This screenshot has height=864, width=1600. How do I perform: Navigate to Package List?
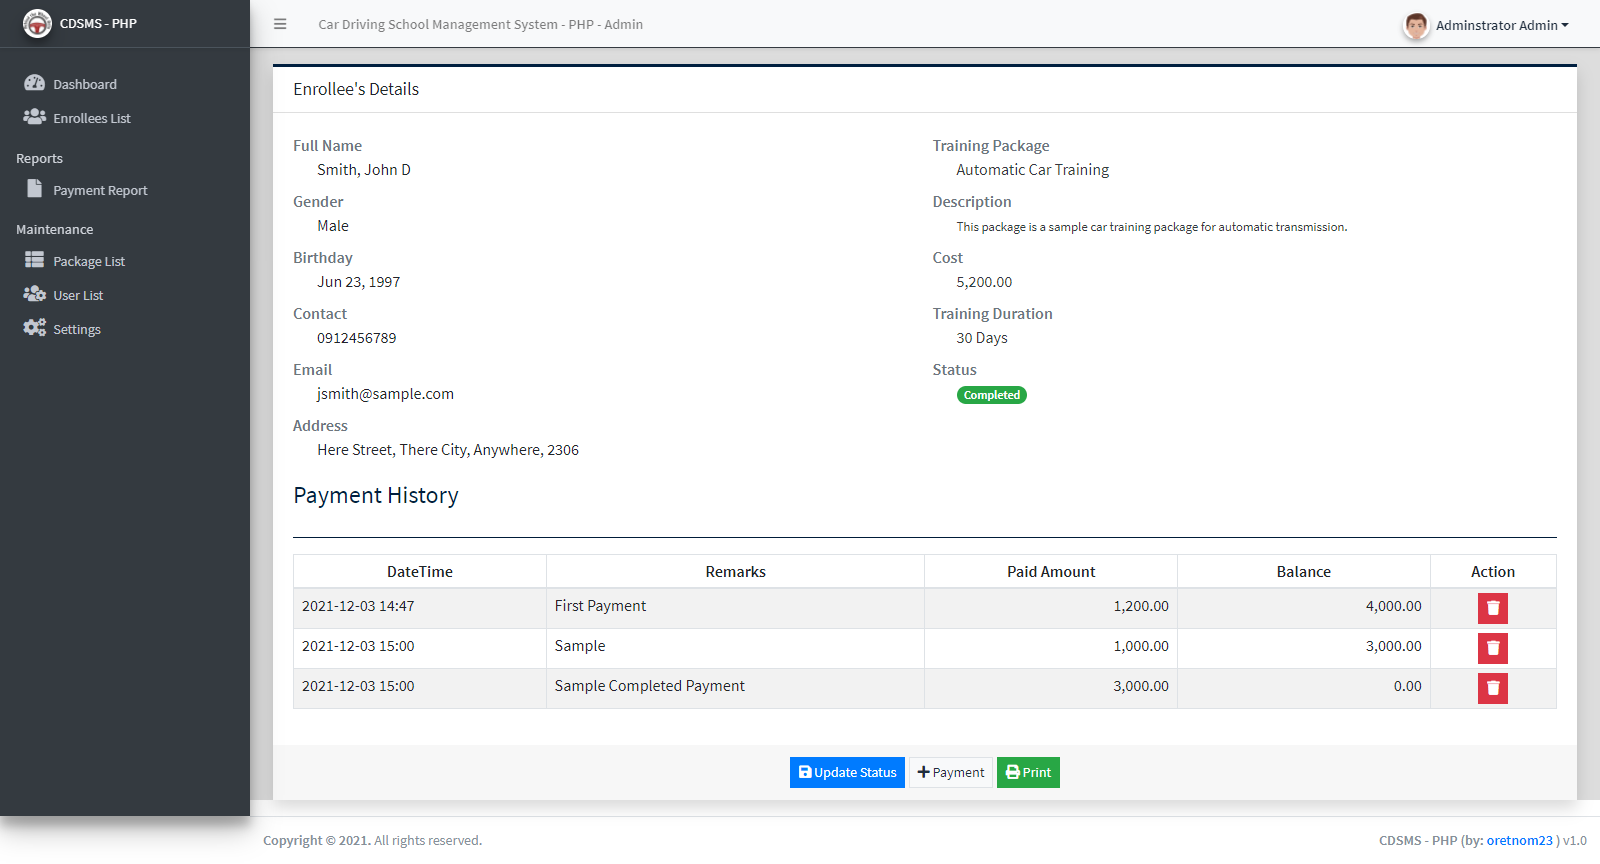(124, 261)
